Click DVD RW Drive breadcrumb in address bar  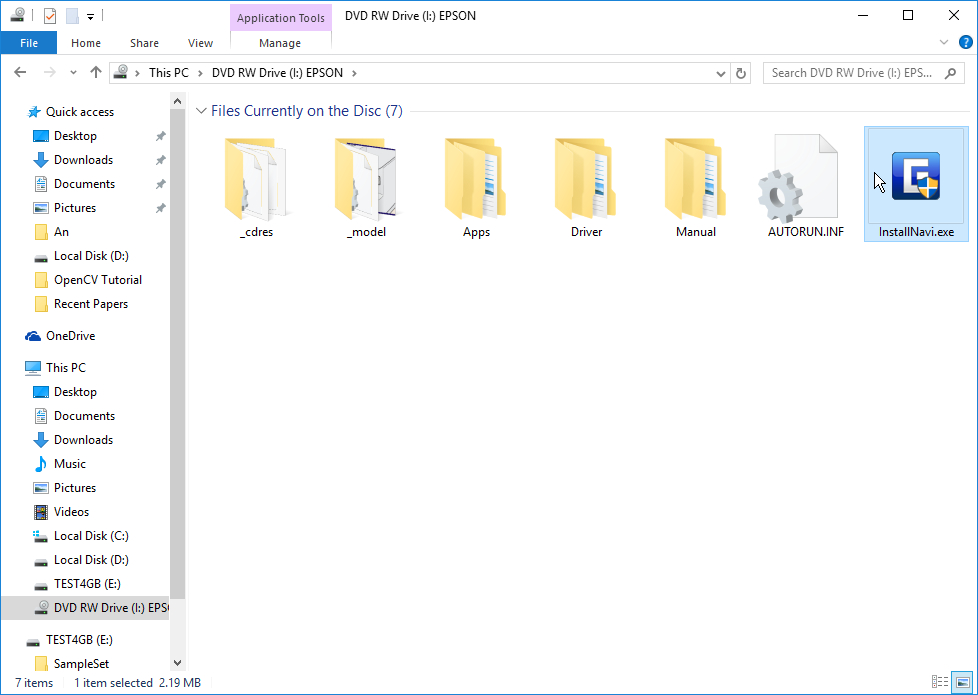(278, 73)
